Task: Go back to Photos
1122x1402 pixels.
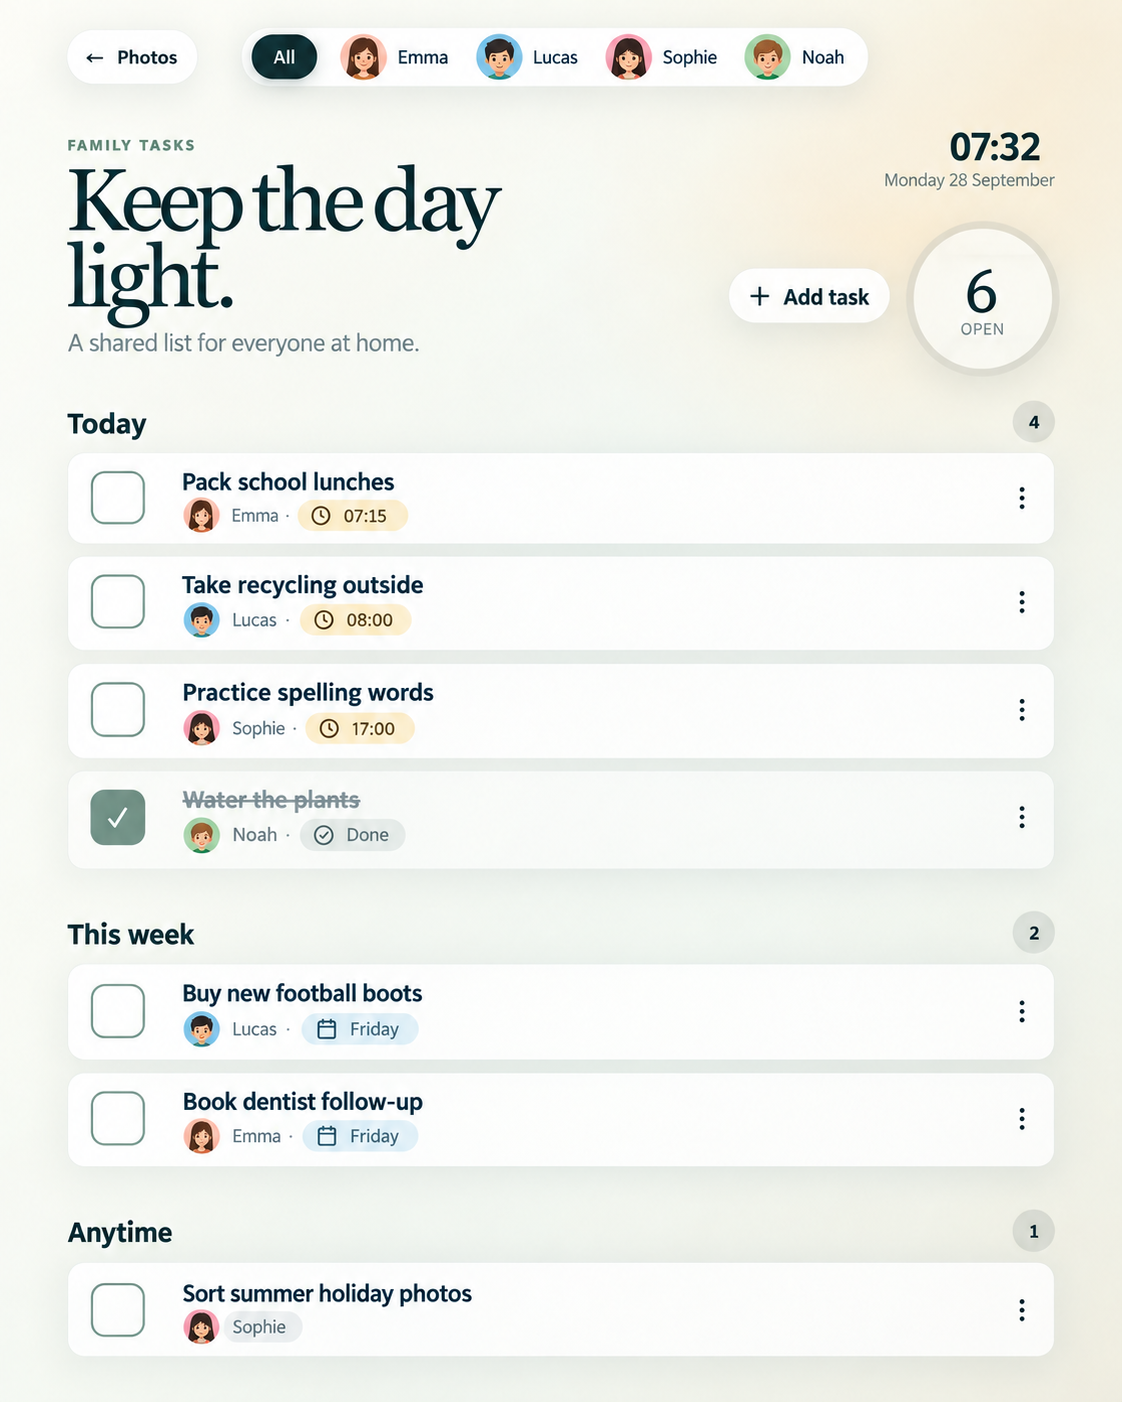Action: 132,57
